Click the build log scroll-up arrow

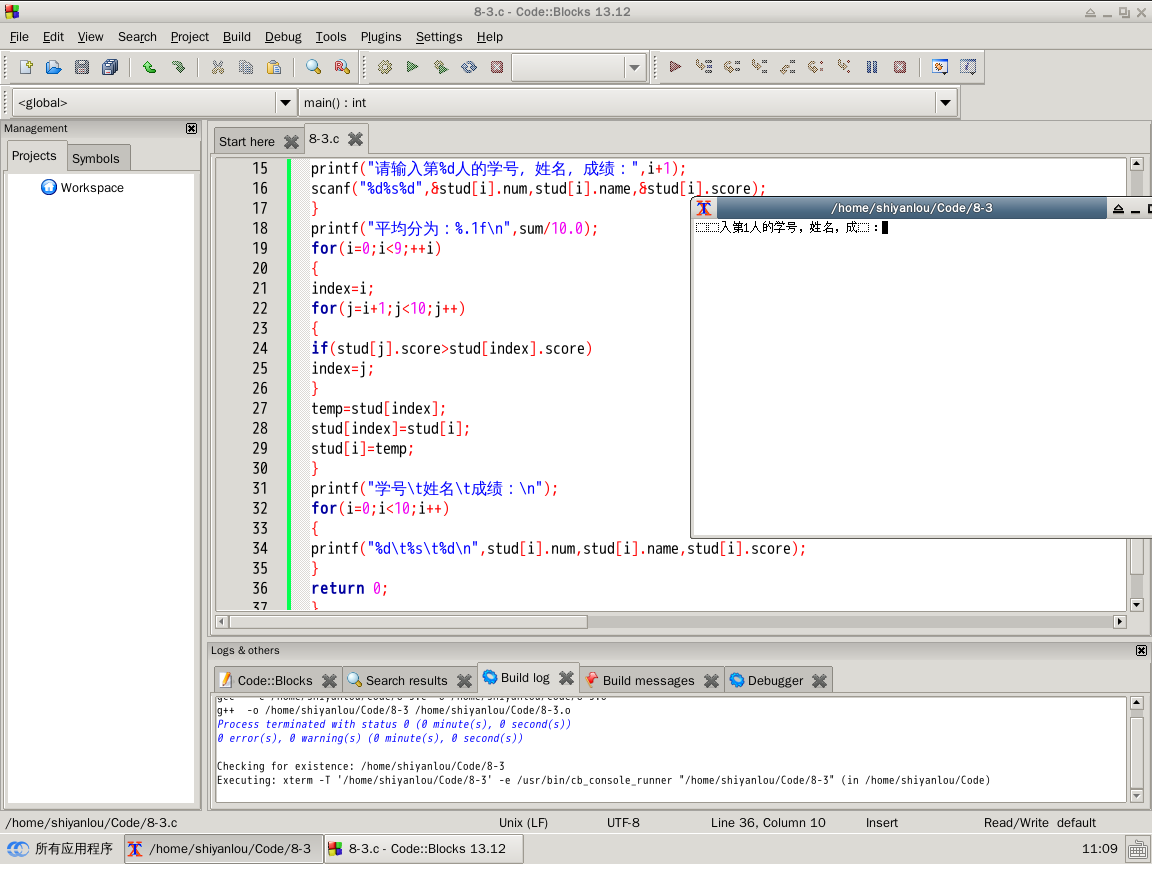pyautogui.click(x=1137, y=703)
